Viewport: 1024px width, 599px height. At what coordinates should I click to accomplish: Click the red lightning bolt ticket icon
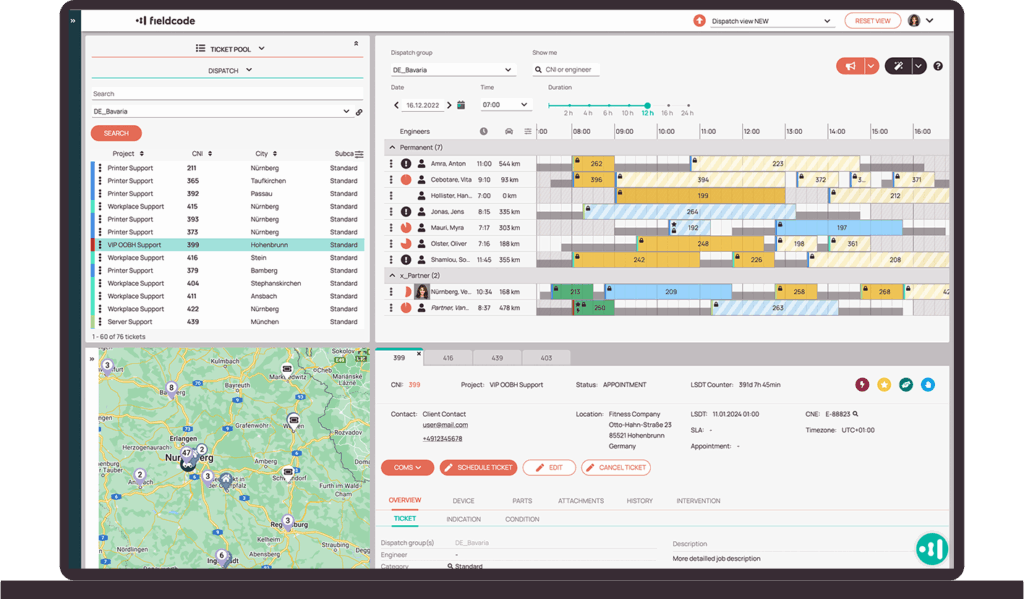[x=862, y=384]
